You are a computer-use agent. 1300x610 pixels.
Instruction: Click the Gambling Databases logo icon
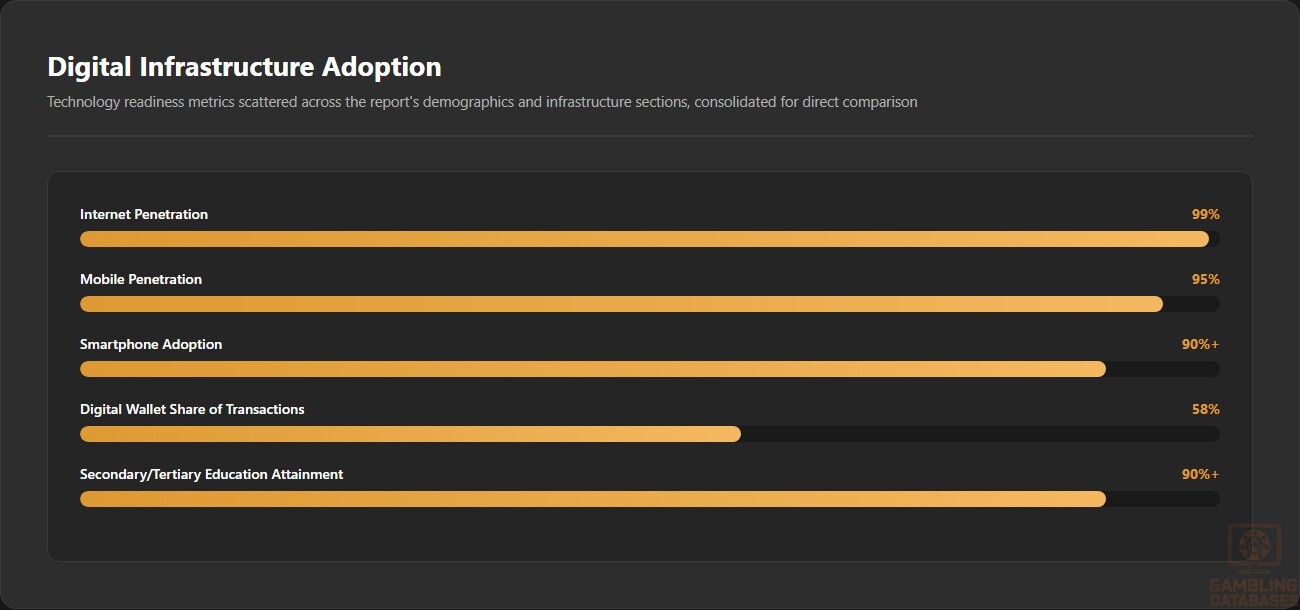tap(1252, 549)
